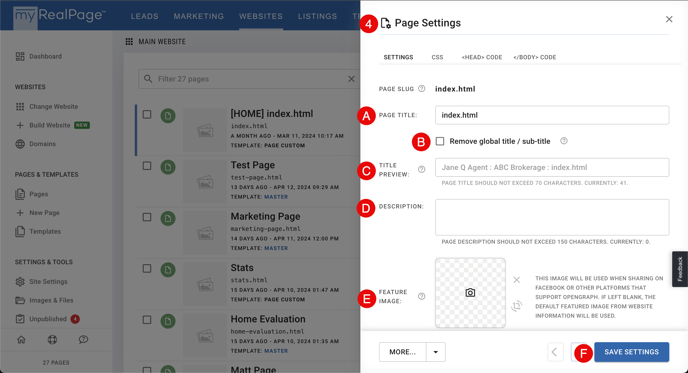Image resolution: width=688 pixels, height=373 pixels.
Task: Click into the Page Title field
Action: [552, 115]
